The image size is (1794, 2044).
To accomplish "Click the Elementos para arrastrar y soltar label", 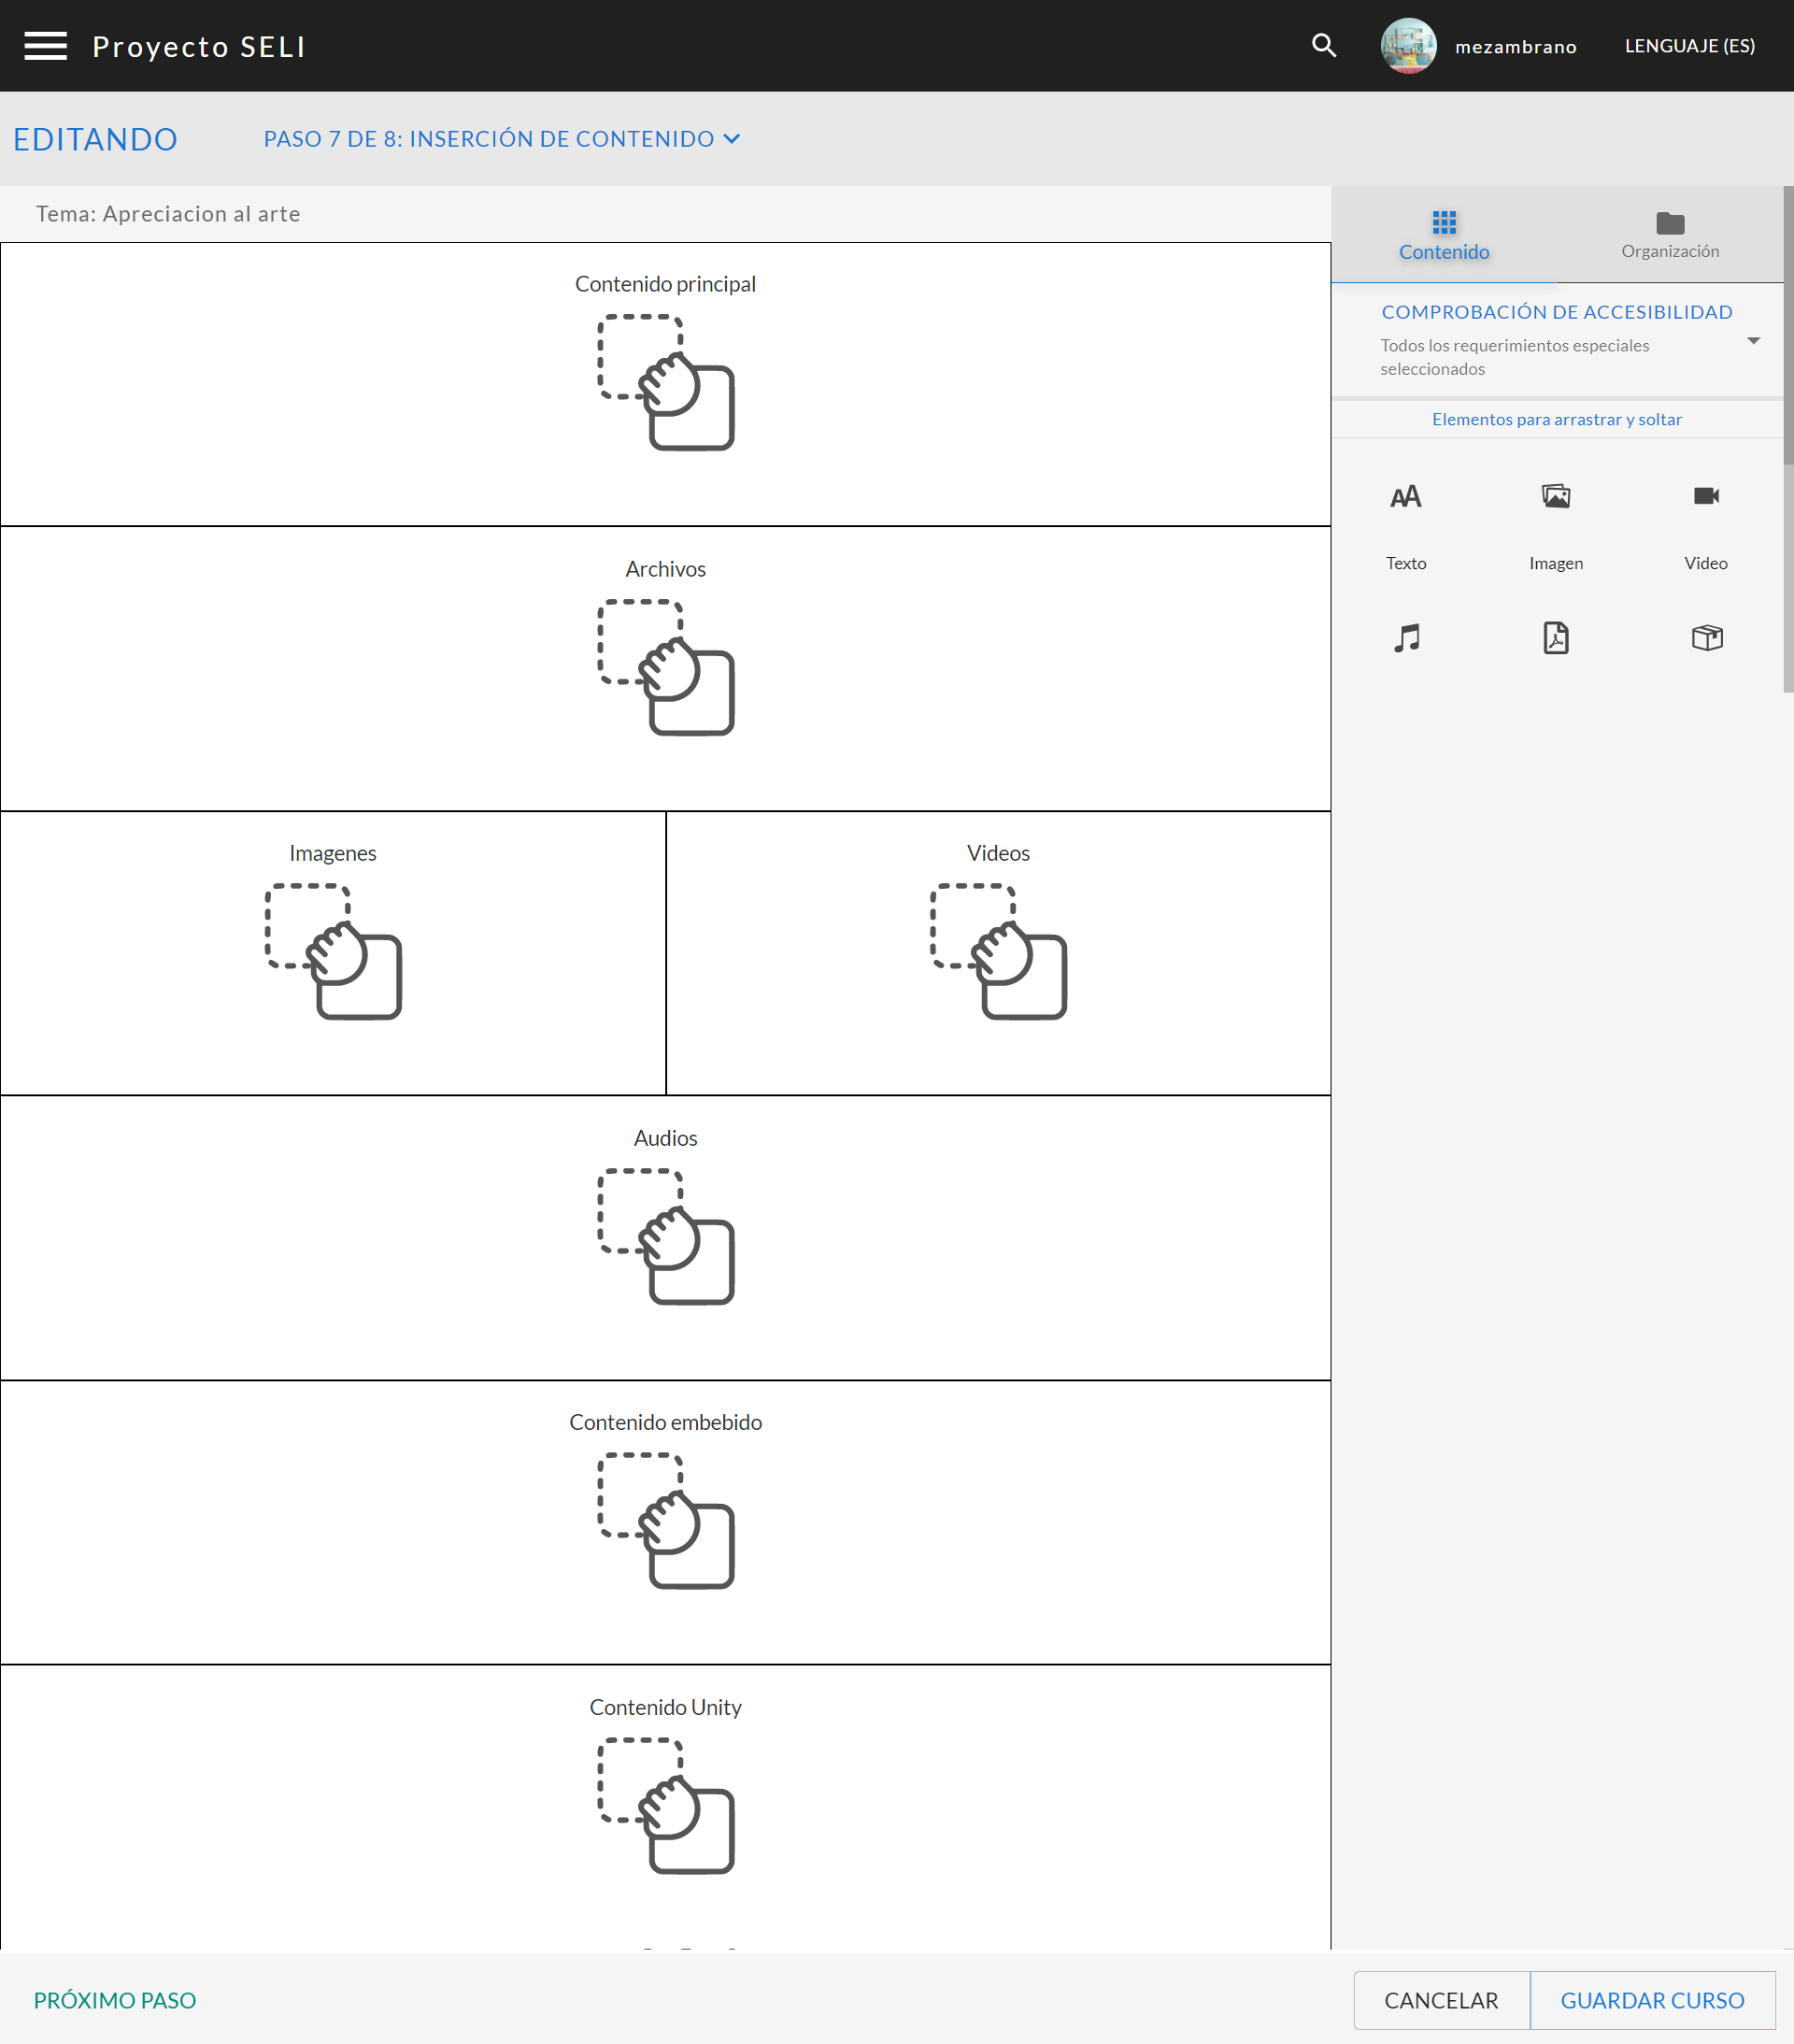I will (1556, 419).
